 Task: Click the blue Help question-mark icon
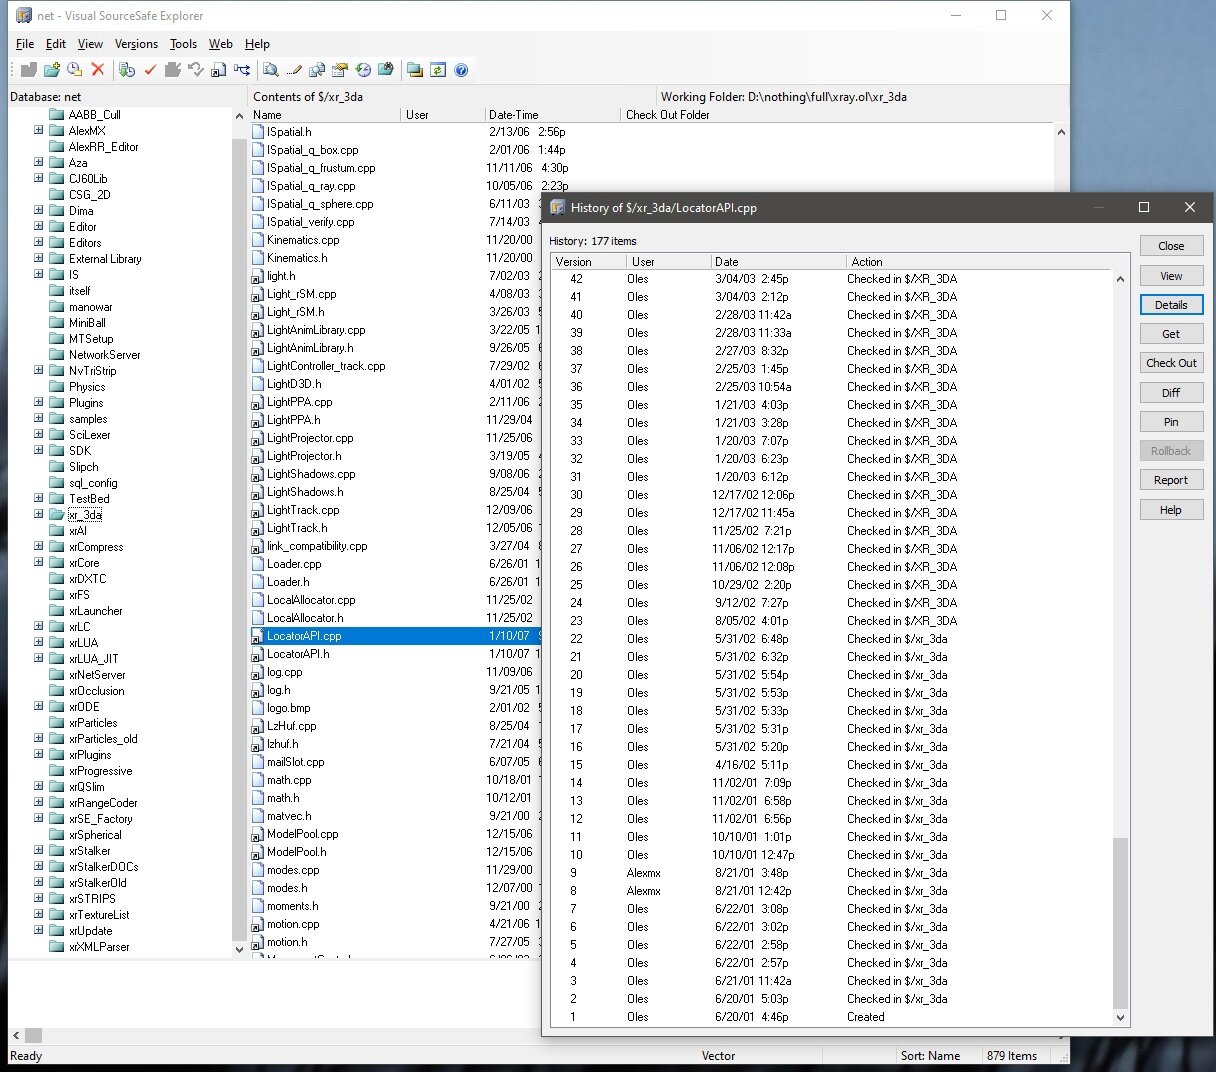pos(461,70)
